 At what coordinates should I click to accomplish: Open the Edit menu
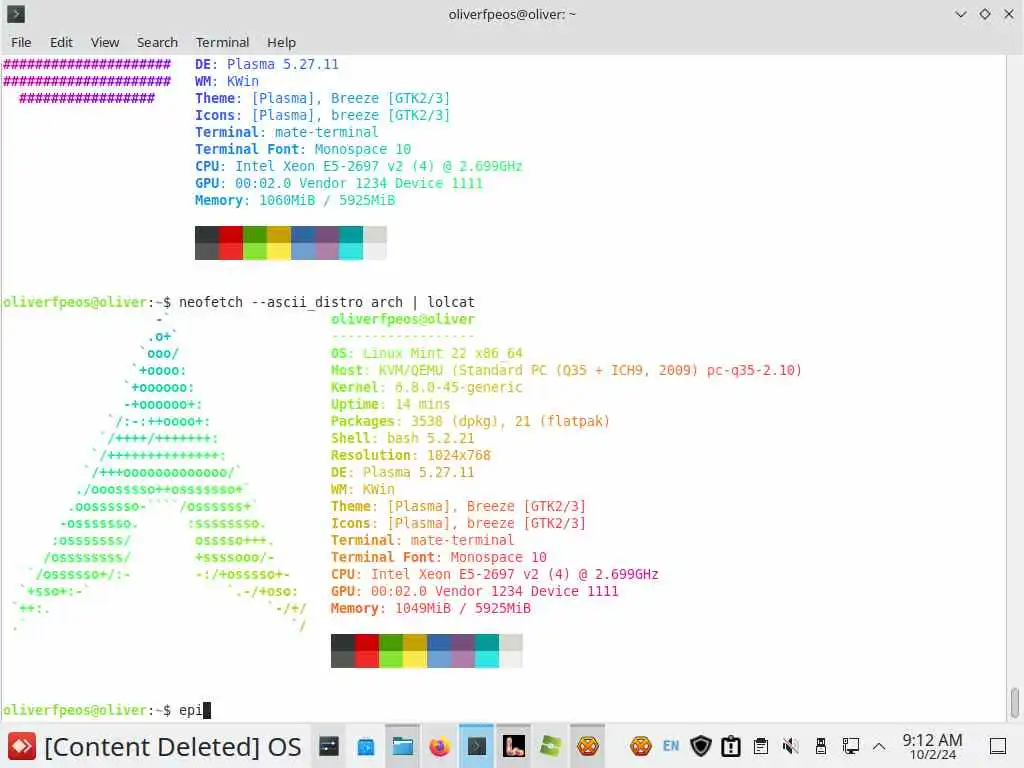pyautogui.click(x=61, y=42)
